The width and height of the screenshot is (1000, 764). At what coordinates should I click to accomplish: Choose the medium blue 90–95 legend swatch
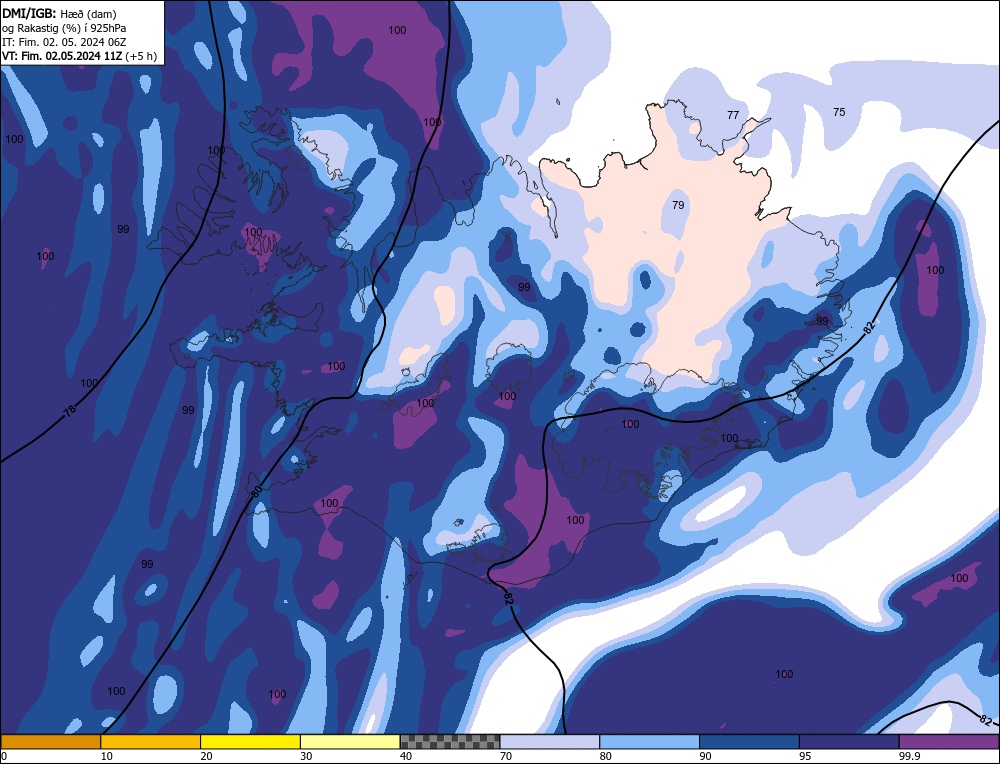point(749,742)
